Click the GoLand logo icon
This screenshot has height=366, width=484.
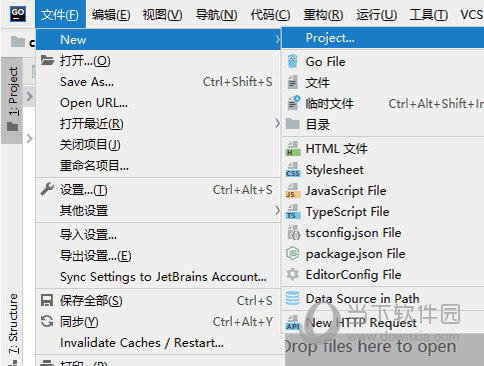(x=18, y=14)
